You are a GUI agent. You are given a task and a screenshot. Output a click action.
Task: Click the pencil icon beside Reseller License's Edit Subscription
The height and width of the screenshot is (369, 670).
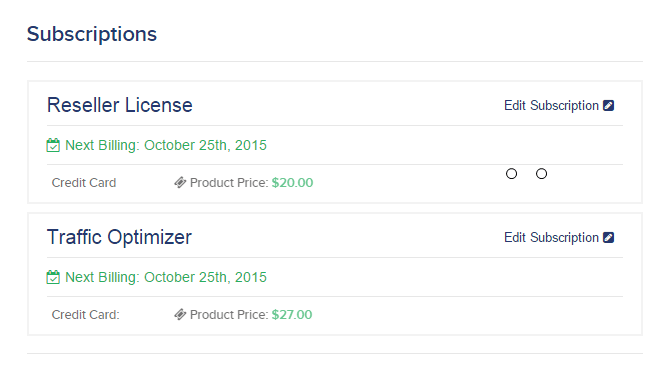pos(608,105)
